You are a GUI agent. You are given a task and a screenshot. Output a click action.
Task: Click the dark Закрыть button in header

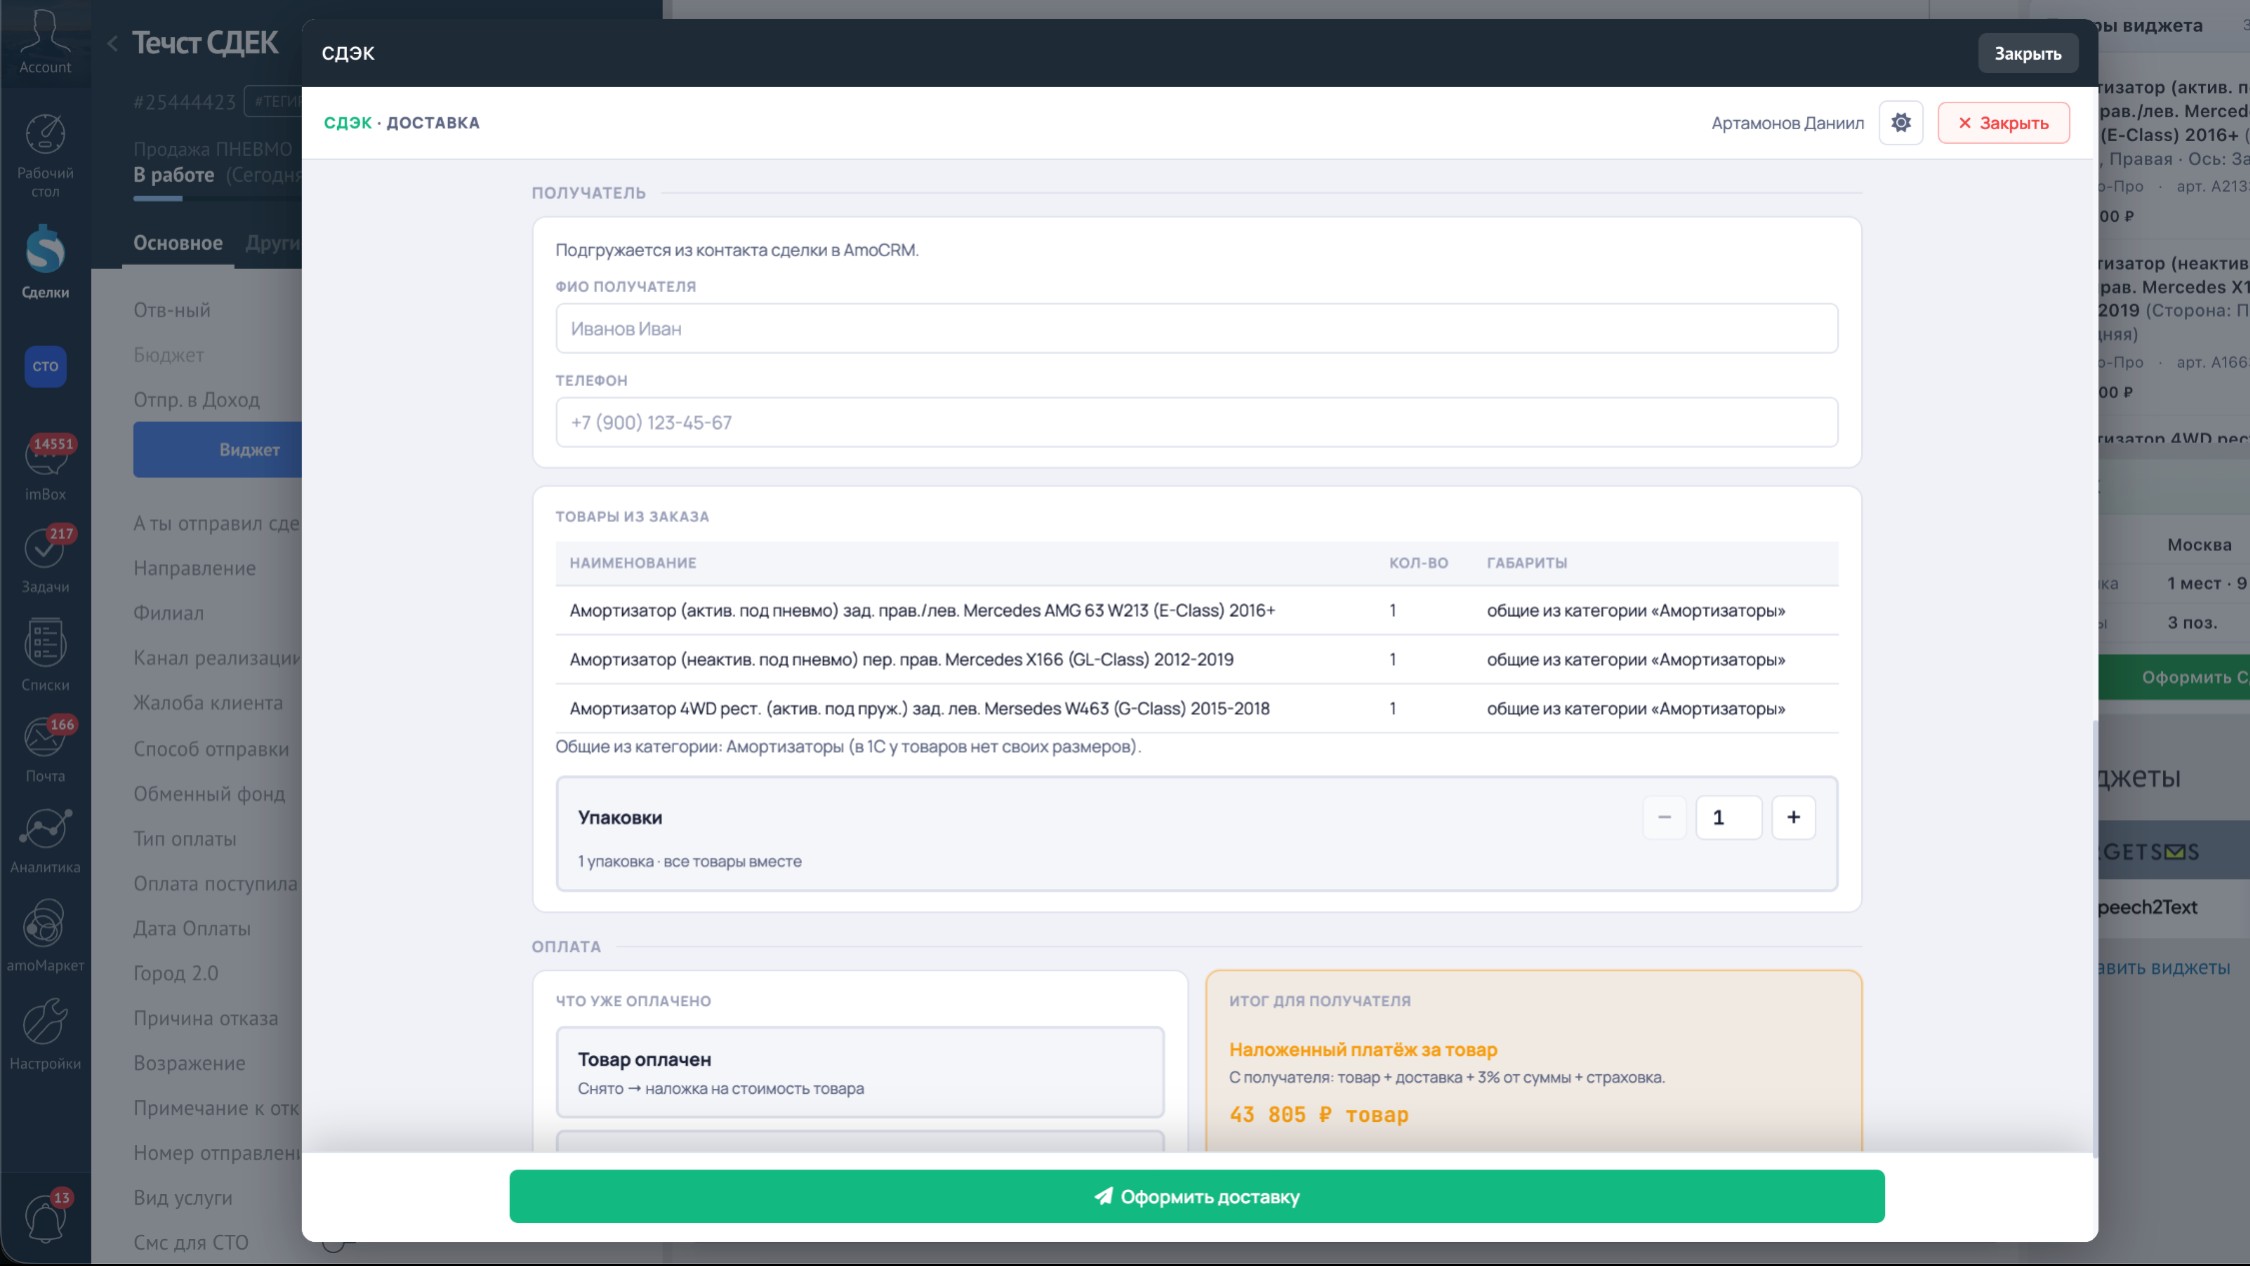click(x=2027, y=53)
